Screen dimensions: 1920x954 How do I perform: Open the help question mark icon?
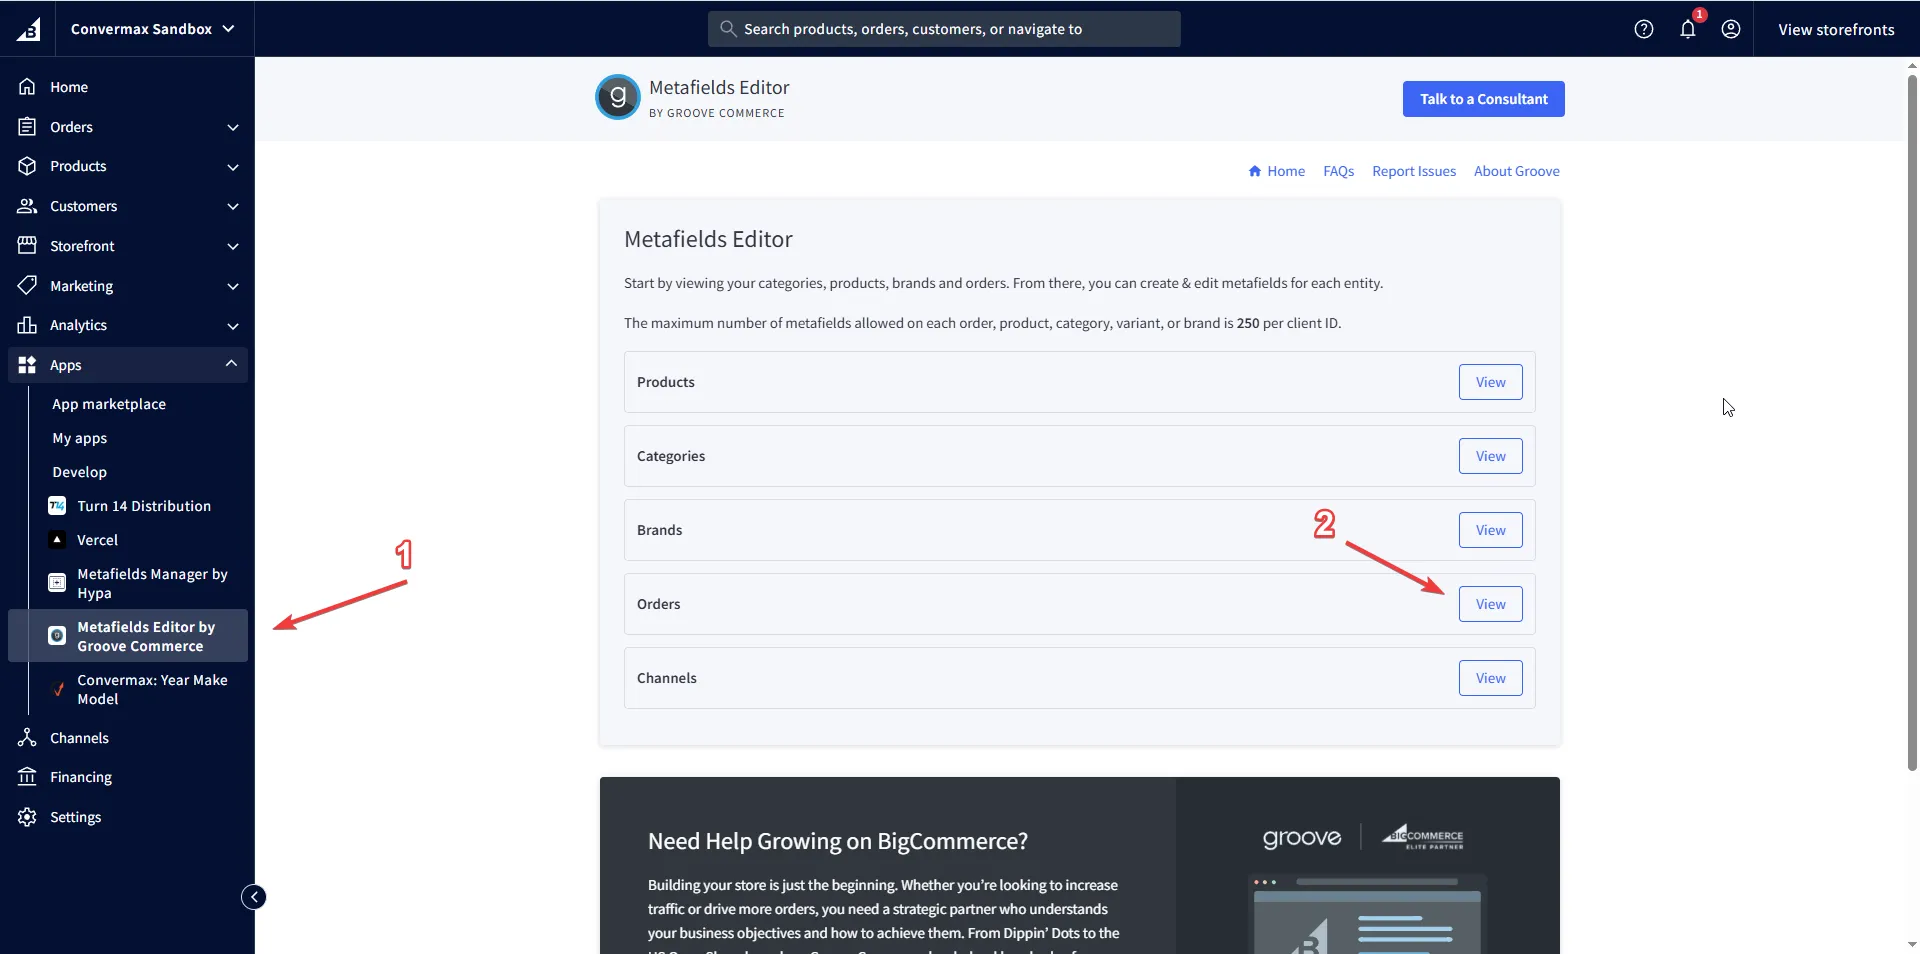pyautogui.click(x=1643, y=29)
